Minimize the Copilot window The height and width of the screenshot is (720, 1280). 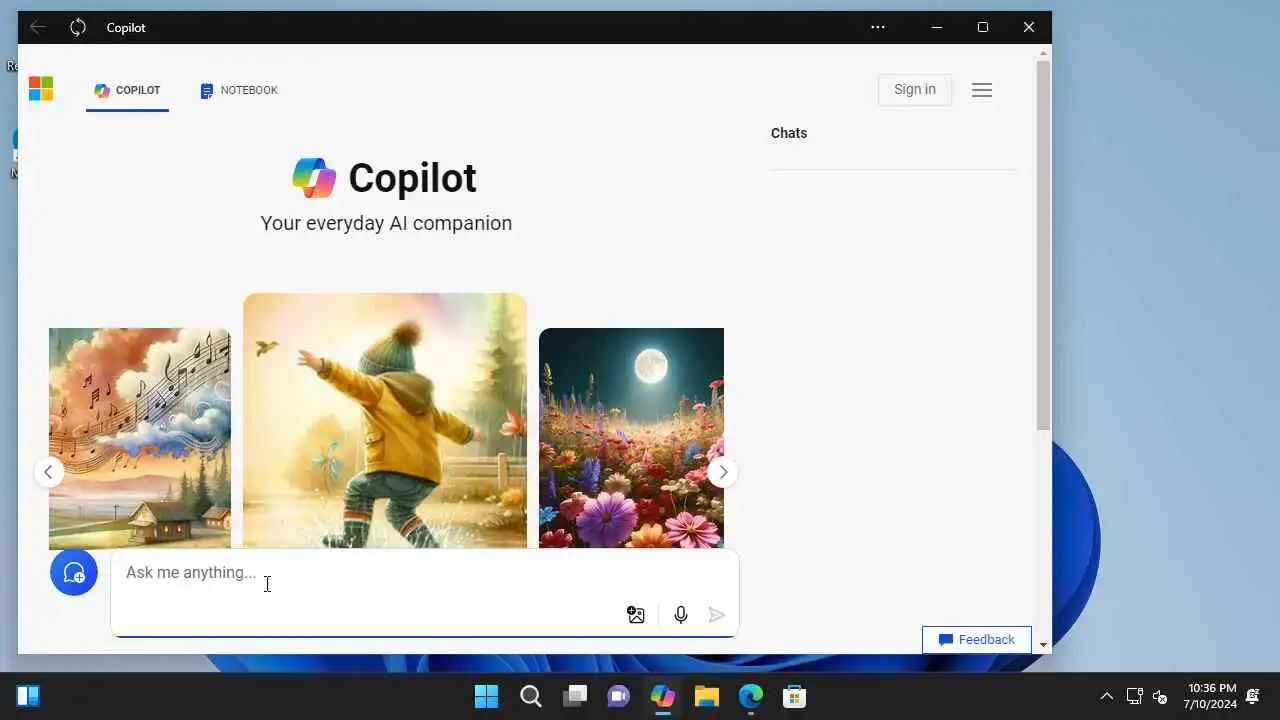[x=937, y=27]
